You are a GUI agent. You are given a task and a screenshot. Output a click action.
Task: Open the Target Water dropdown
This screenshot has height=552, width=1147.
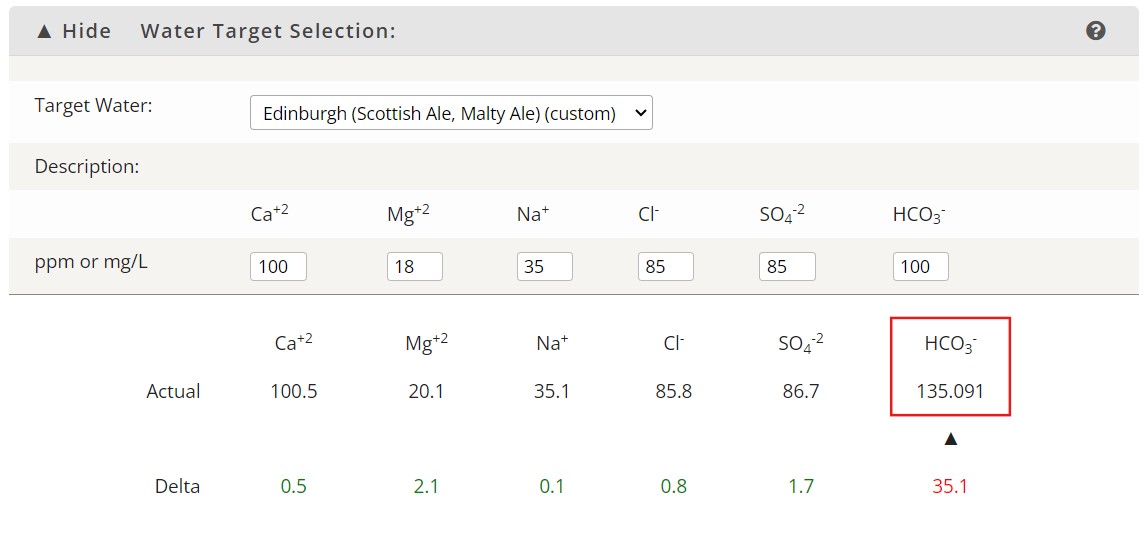tap(451, 113)
